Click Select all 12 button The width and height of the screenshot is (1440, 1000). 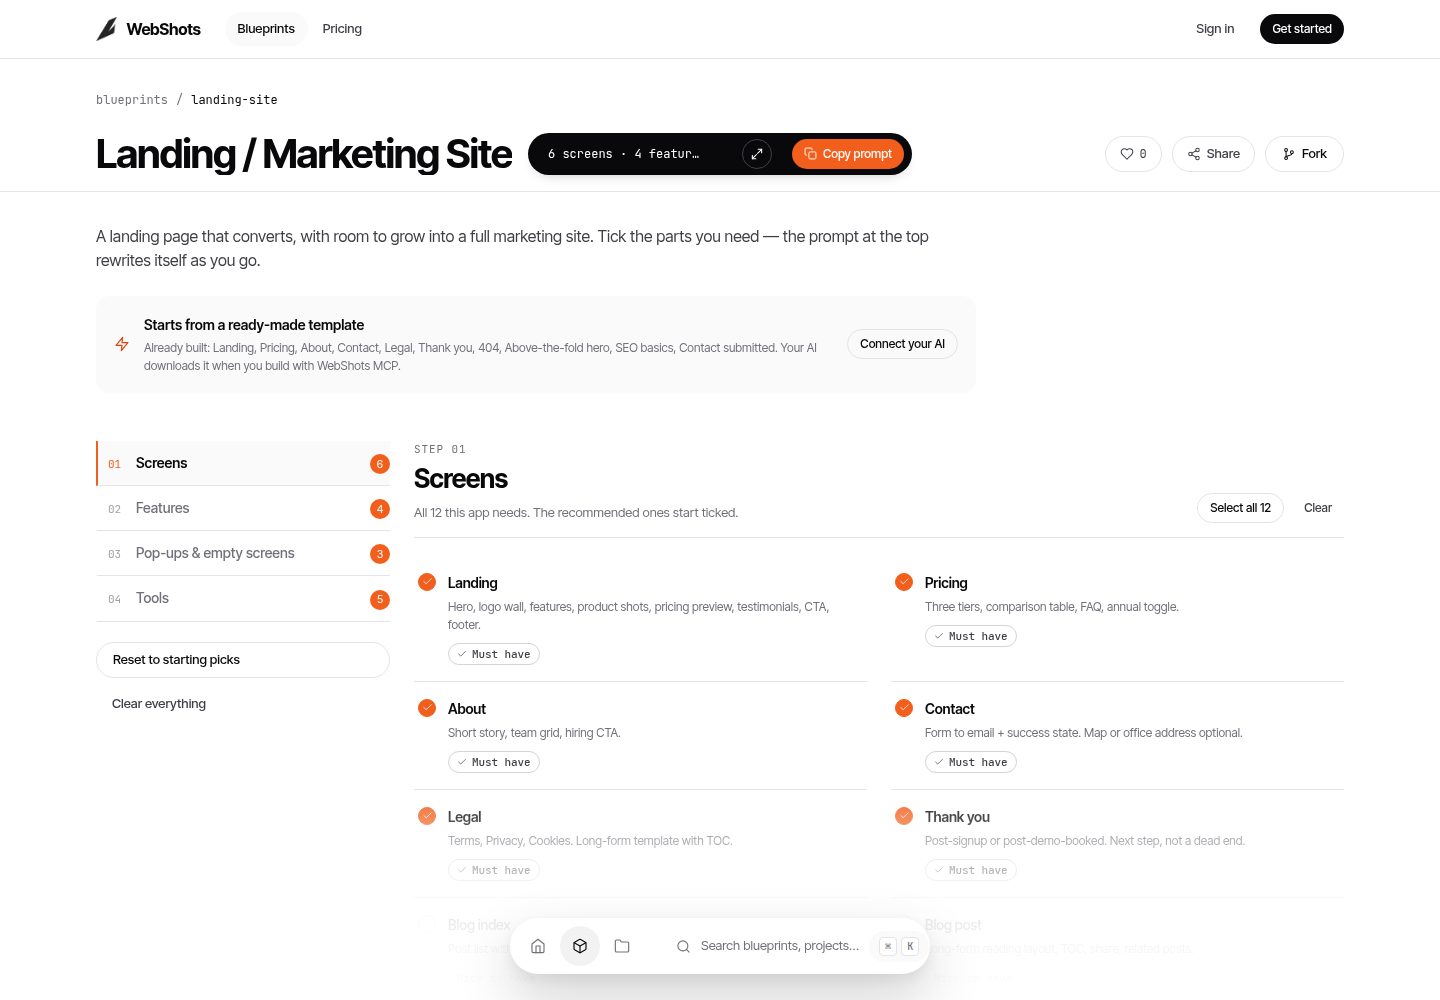(1240, 508)
